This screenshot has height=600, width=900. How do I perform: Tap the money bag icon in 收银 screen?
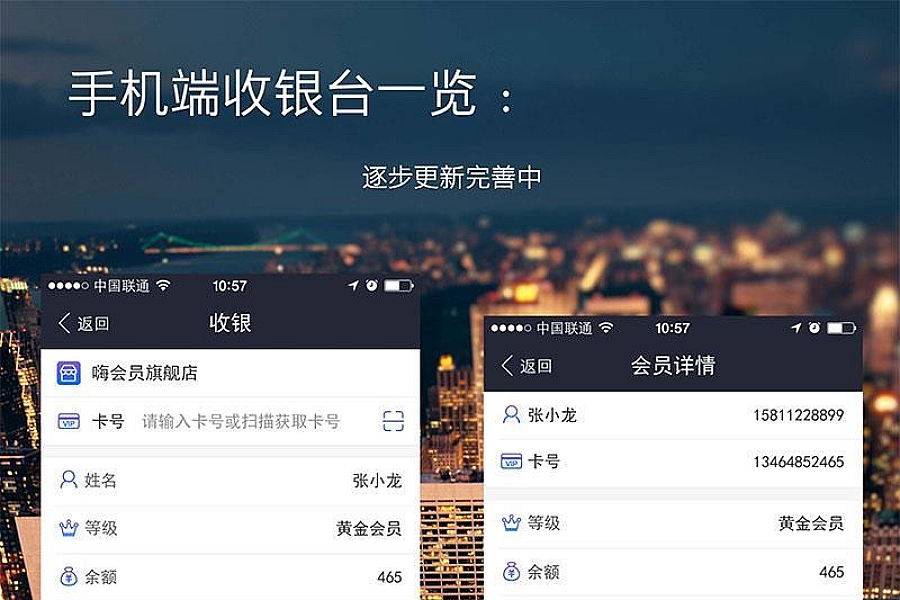point(68,576)
